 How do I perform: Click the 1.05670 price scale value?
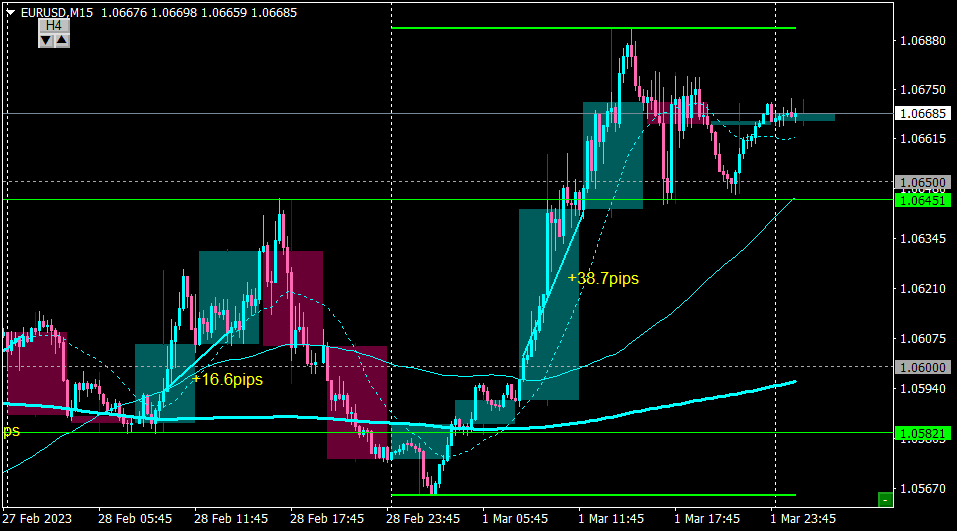[923, 489]
